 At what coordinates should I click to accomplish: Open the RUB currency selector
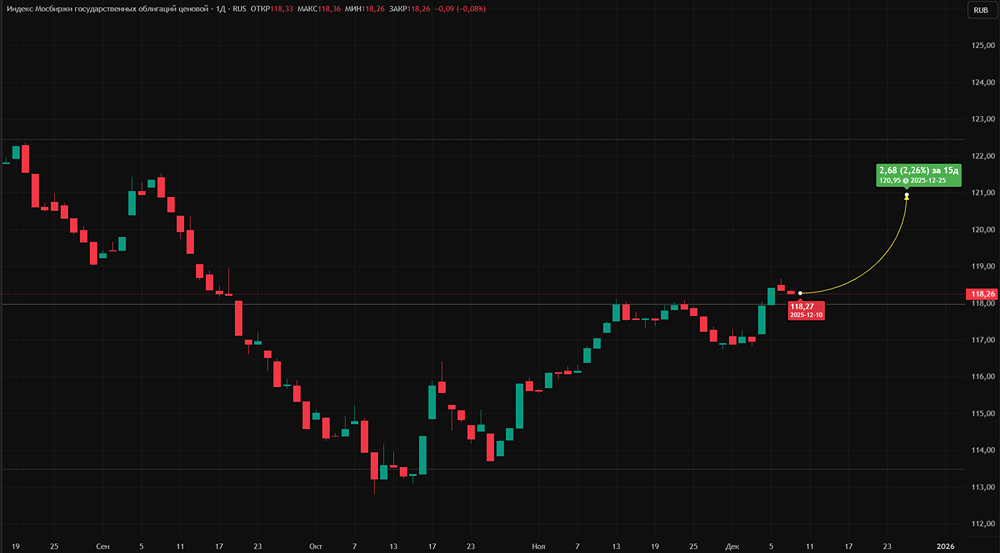coord(981,10)
